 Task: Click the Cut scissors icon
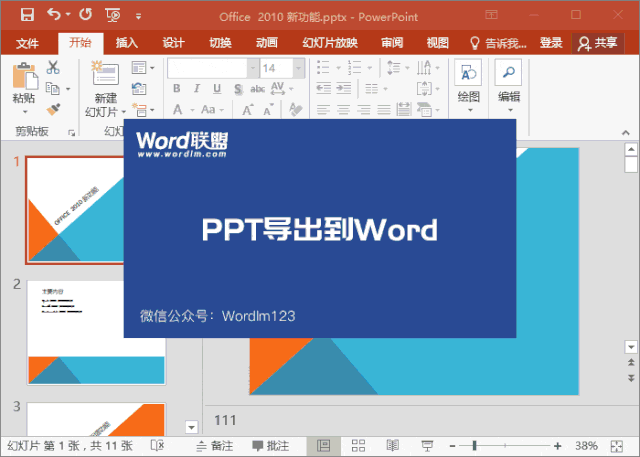(53, 67)
